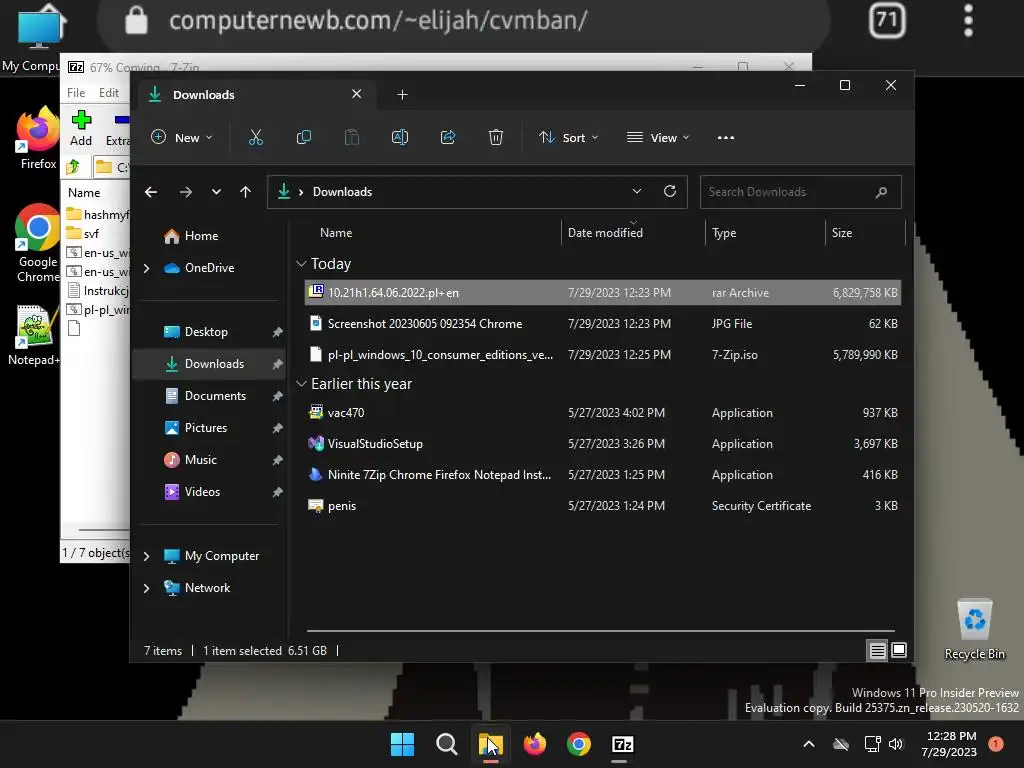Select Videos in navigation pane
The width and height of the screenshot is (1024, 768).
[192, 492]
